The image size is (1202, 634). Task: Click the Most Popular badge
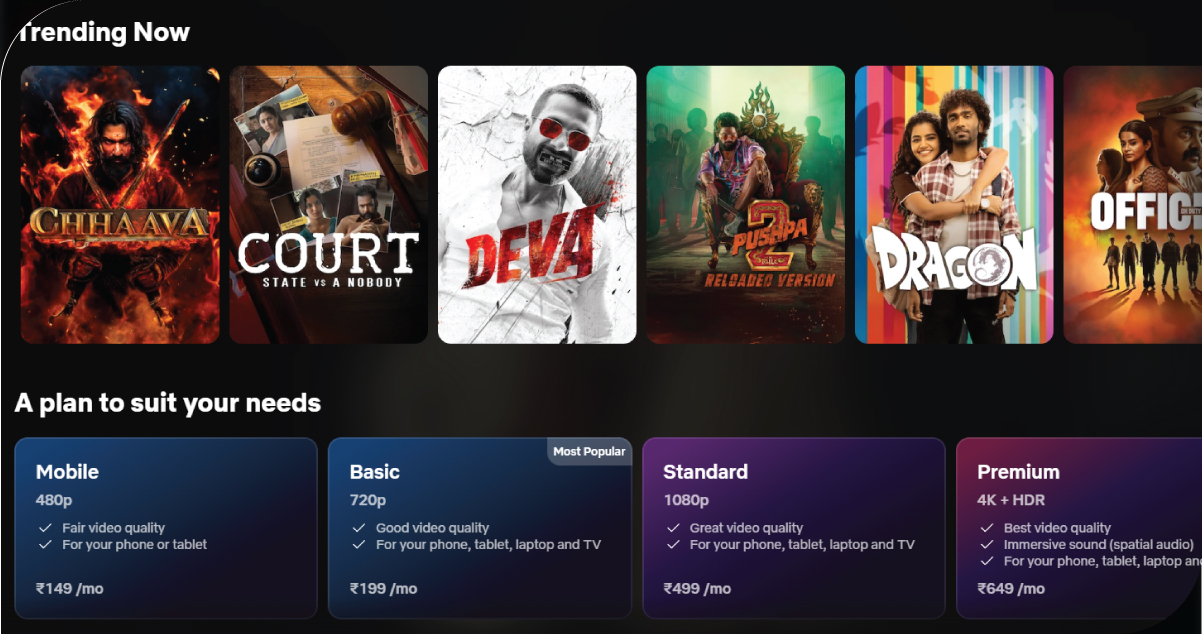coord(589,451)
